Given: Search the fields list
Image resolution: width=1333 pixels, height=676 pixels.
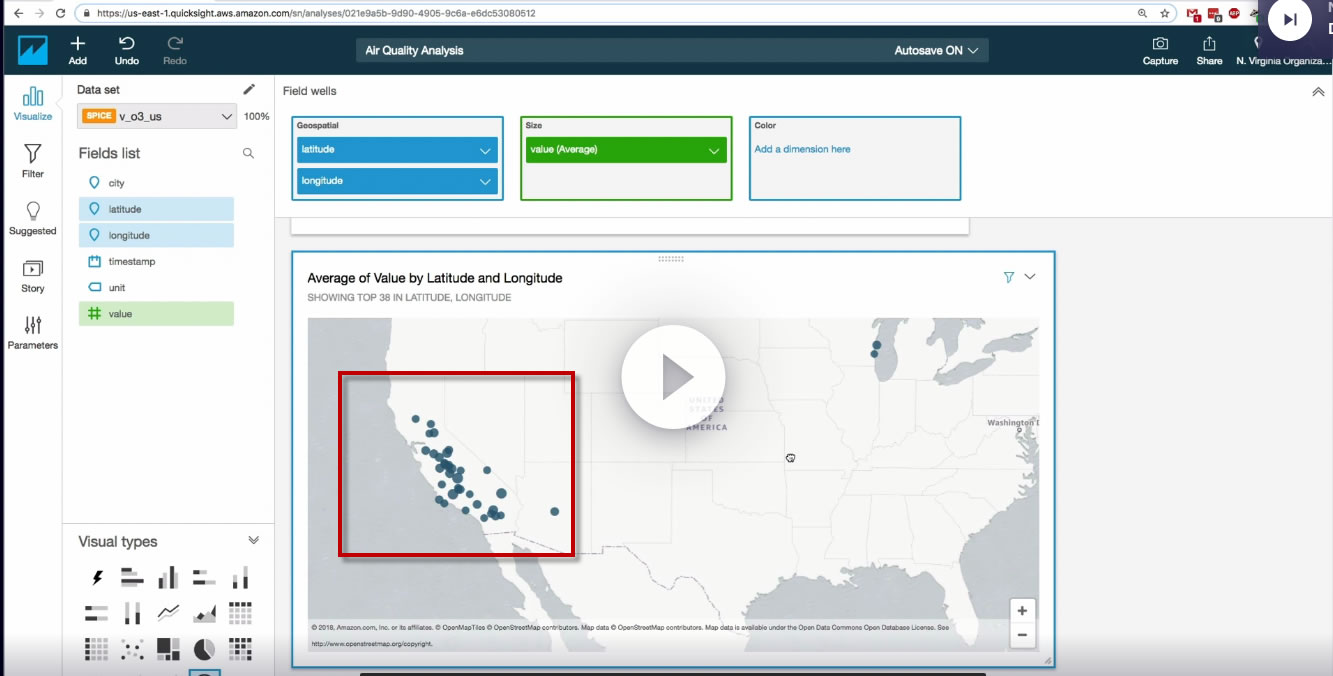Looking at the screenshot, I should click(248, 153).
